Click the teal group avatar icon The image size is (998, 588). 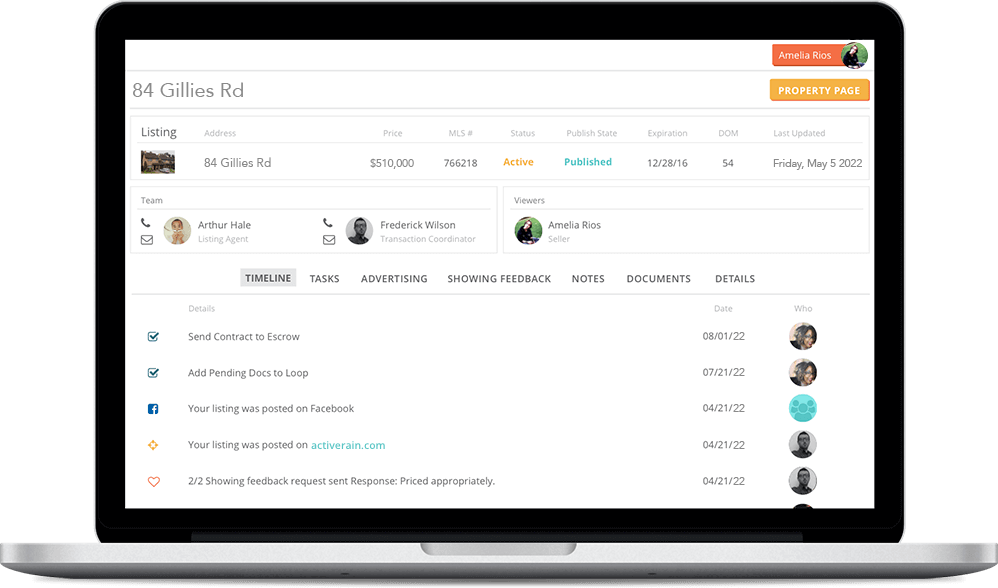[x=802, y=408]
